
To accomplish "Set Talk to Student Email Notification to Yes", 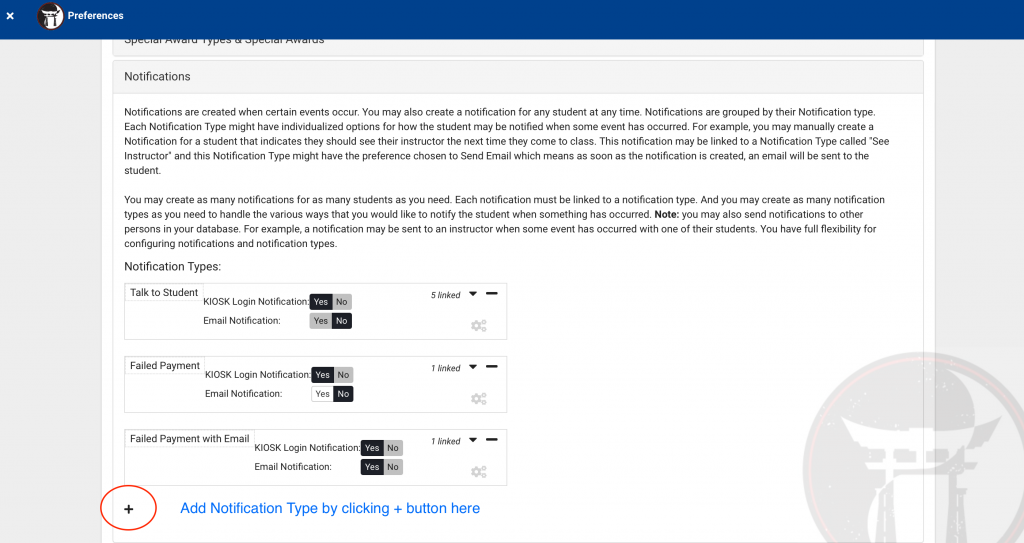I will (x=320, y=321).
